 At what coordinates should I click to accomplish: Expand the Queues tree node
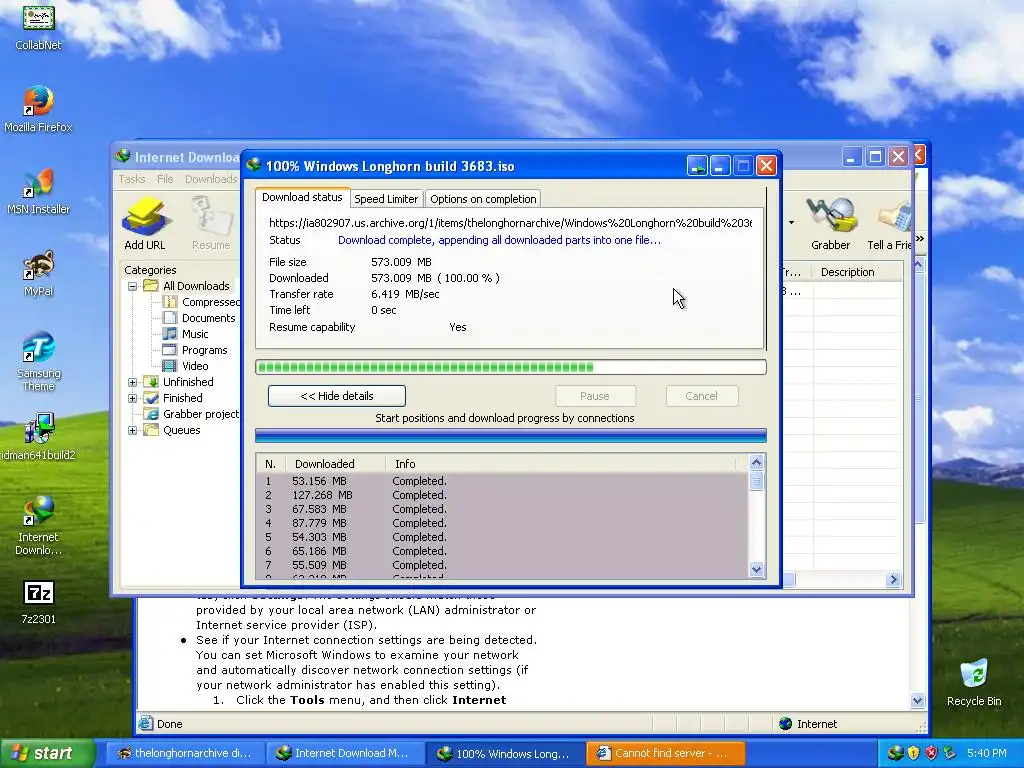(x=133, y=430)
